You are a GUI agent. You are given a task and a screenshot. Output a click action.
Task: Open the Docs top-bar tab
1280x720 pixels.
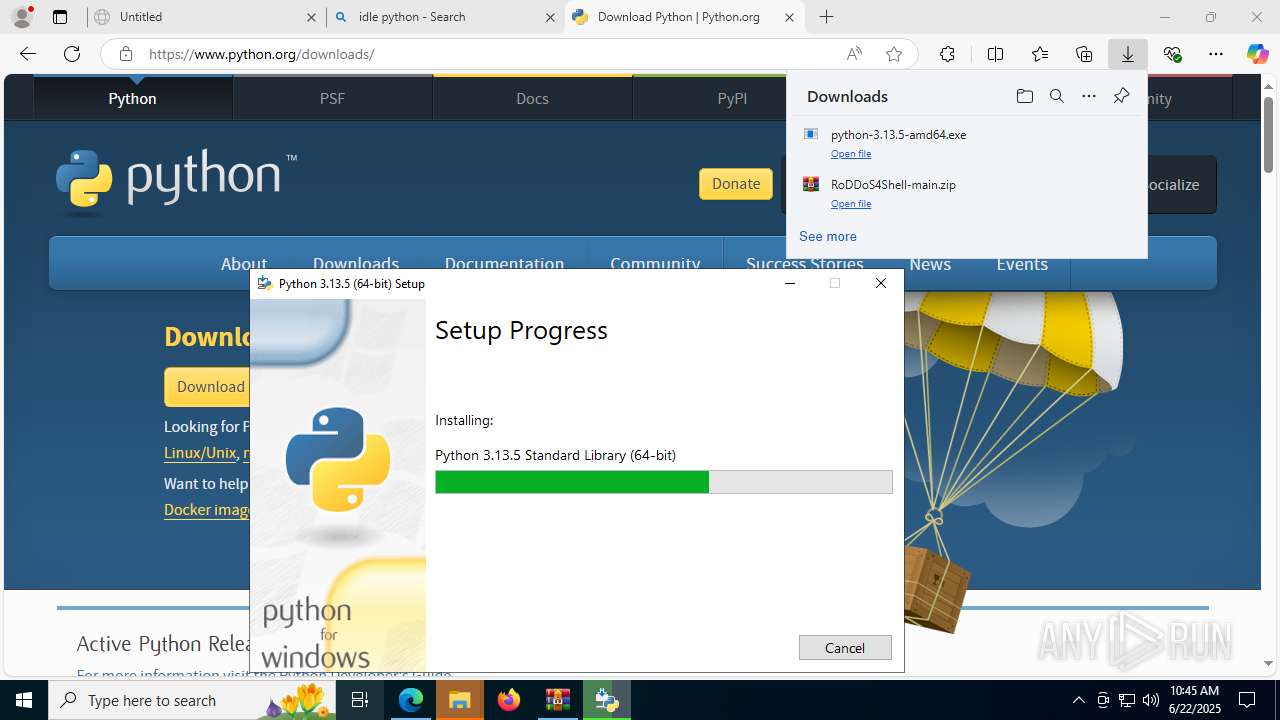tap(532, 98)
